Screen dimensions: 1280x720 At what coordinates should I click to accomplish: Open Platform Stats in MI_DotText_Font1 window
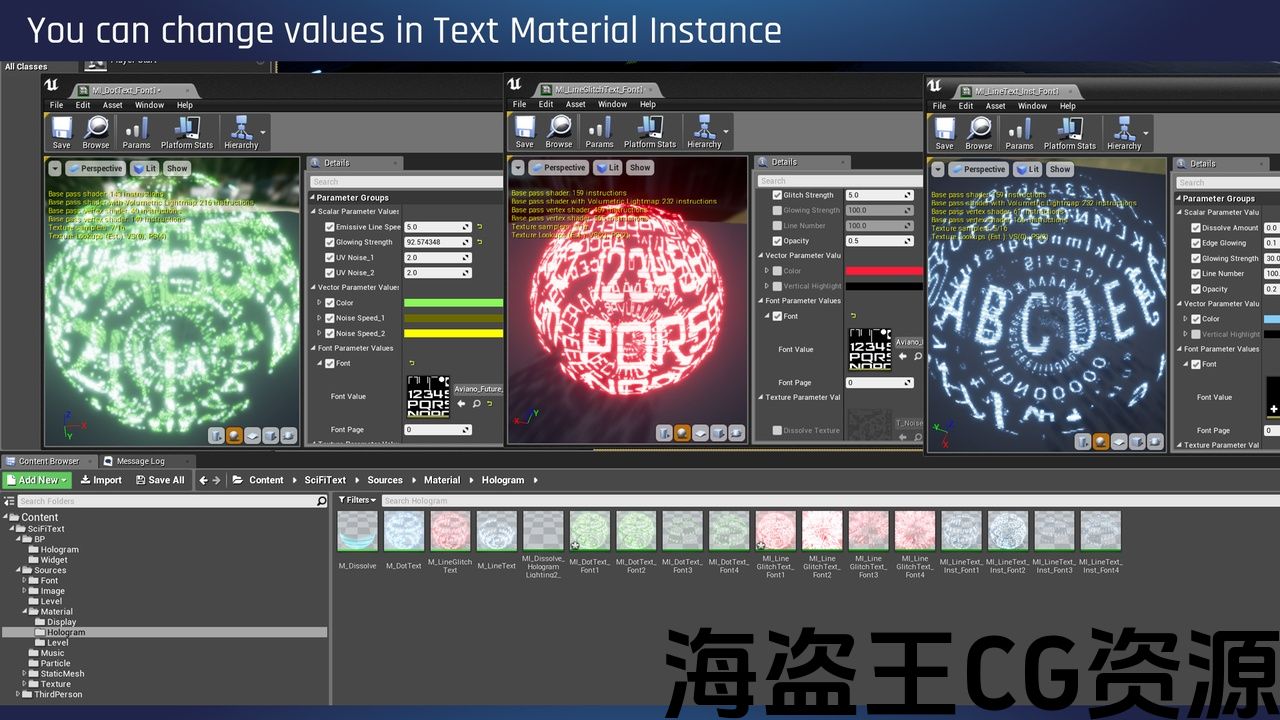tap(187, 132)
